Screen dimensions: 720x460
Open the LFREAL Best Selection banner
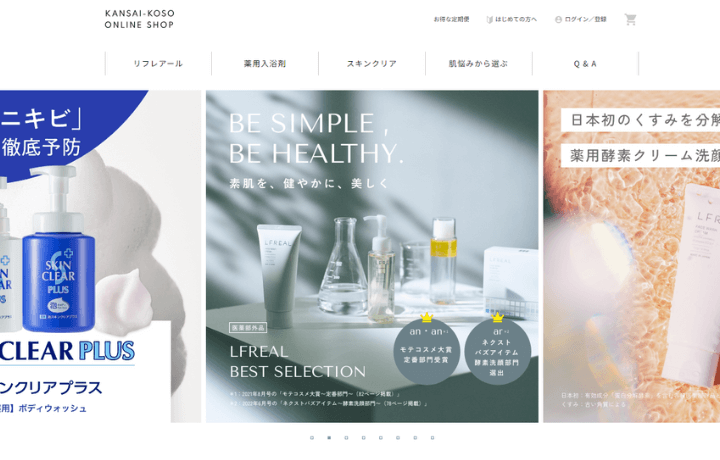[x=372, y=256]
